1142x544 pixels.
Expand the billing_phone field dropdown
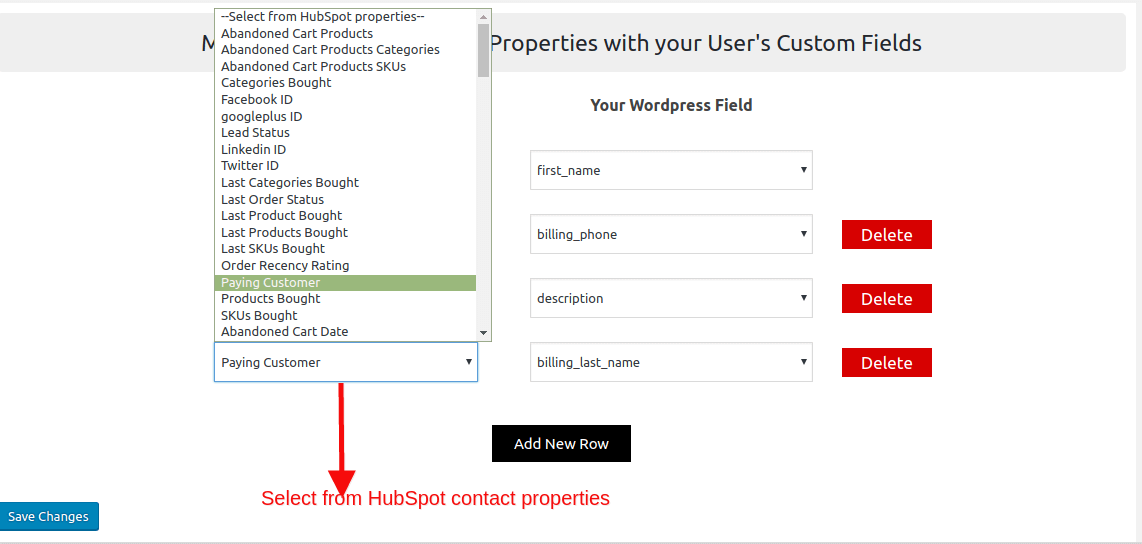pyautogui.click(x=671, y=234)
